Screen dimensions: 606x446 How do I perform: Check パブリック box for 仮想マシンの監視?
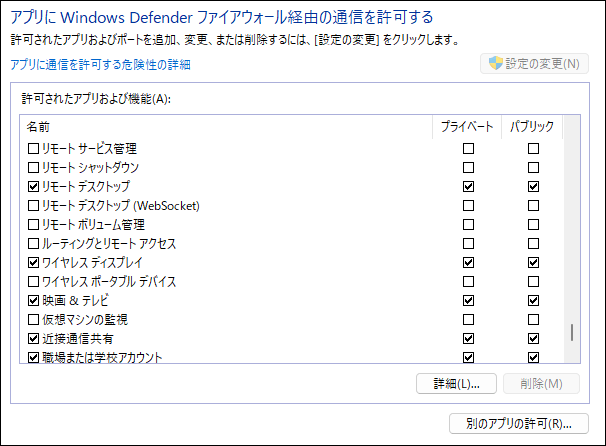coord(533,320)
